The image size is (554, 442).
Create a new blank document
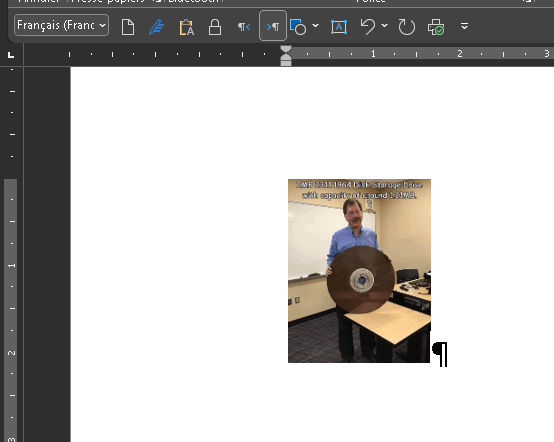click(128, 27)
